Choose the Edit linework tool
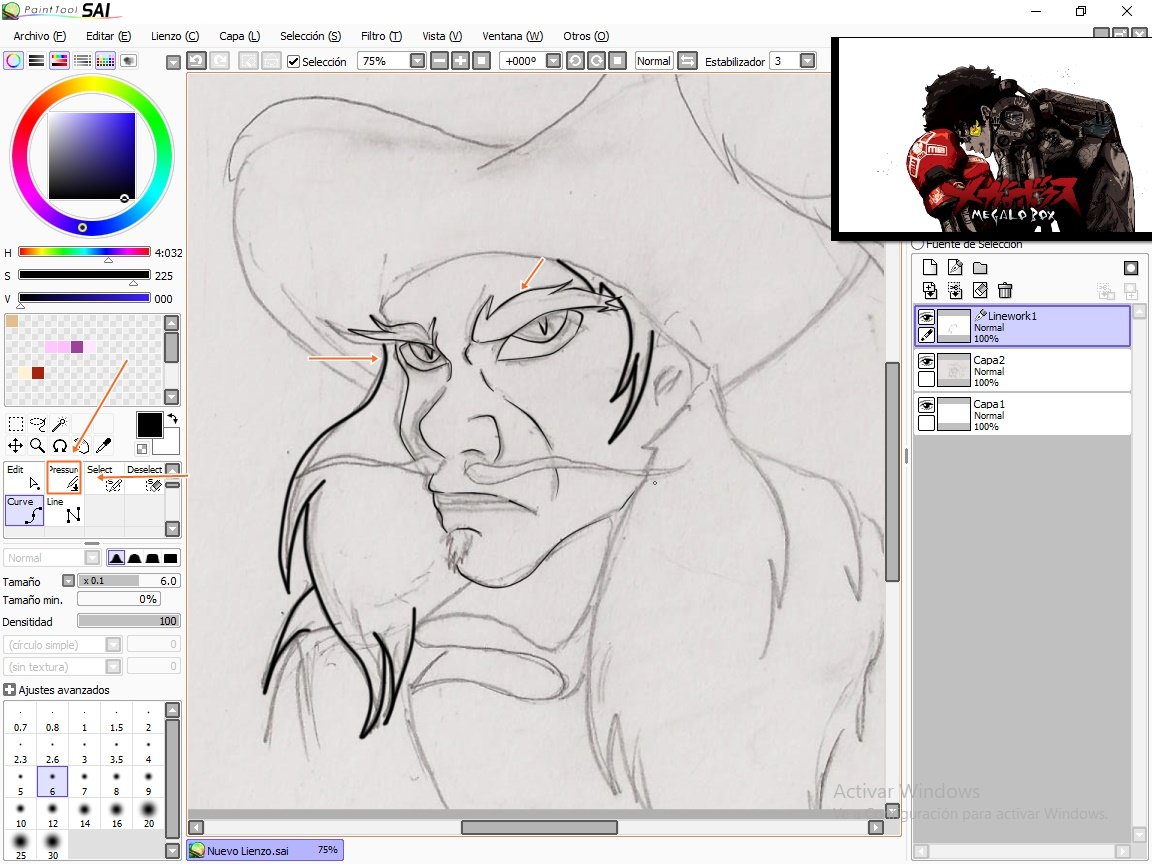This screenshot has width=1152, height=864. (x=24, y=478)
